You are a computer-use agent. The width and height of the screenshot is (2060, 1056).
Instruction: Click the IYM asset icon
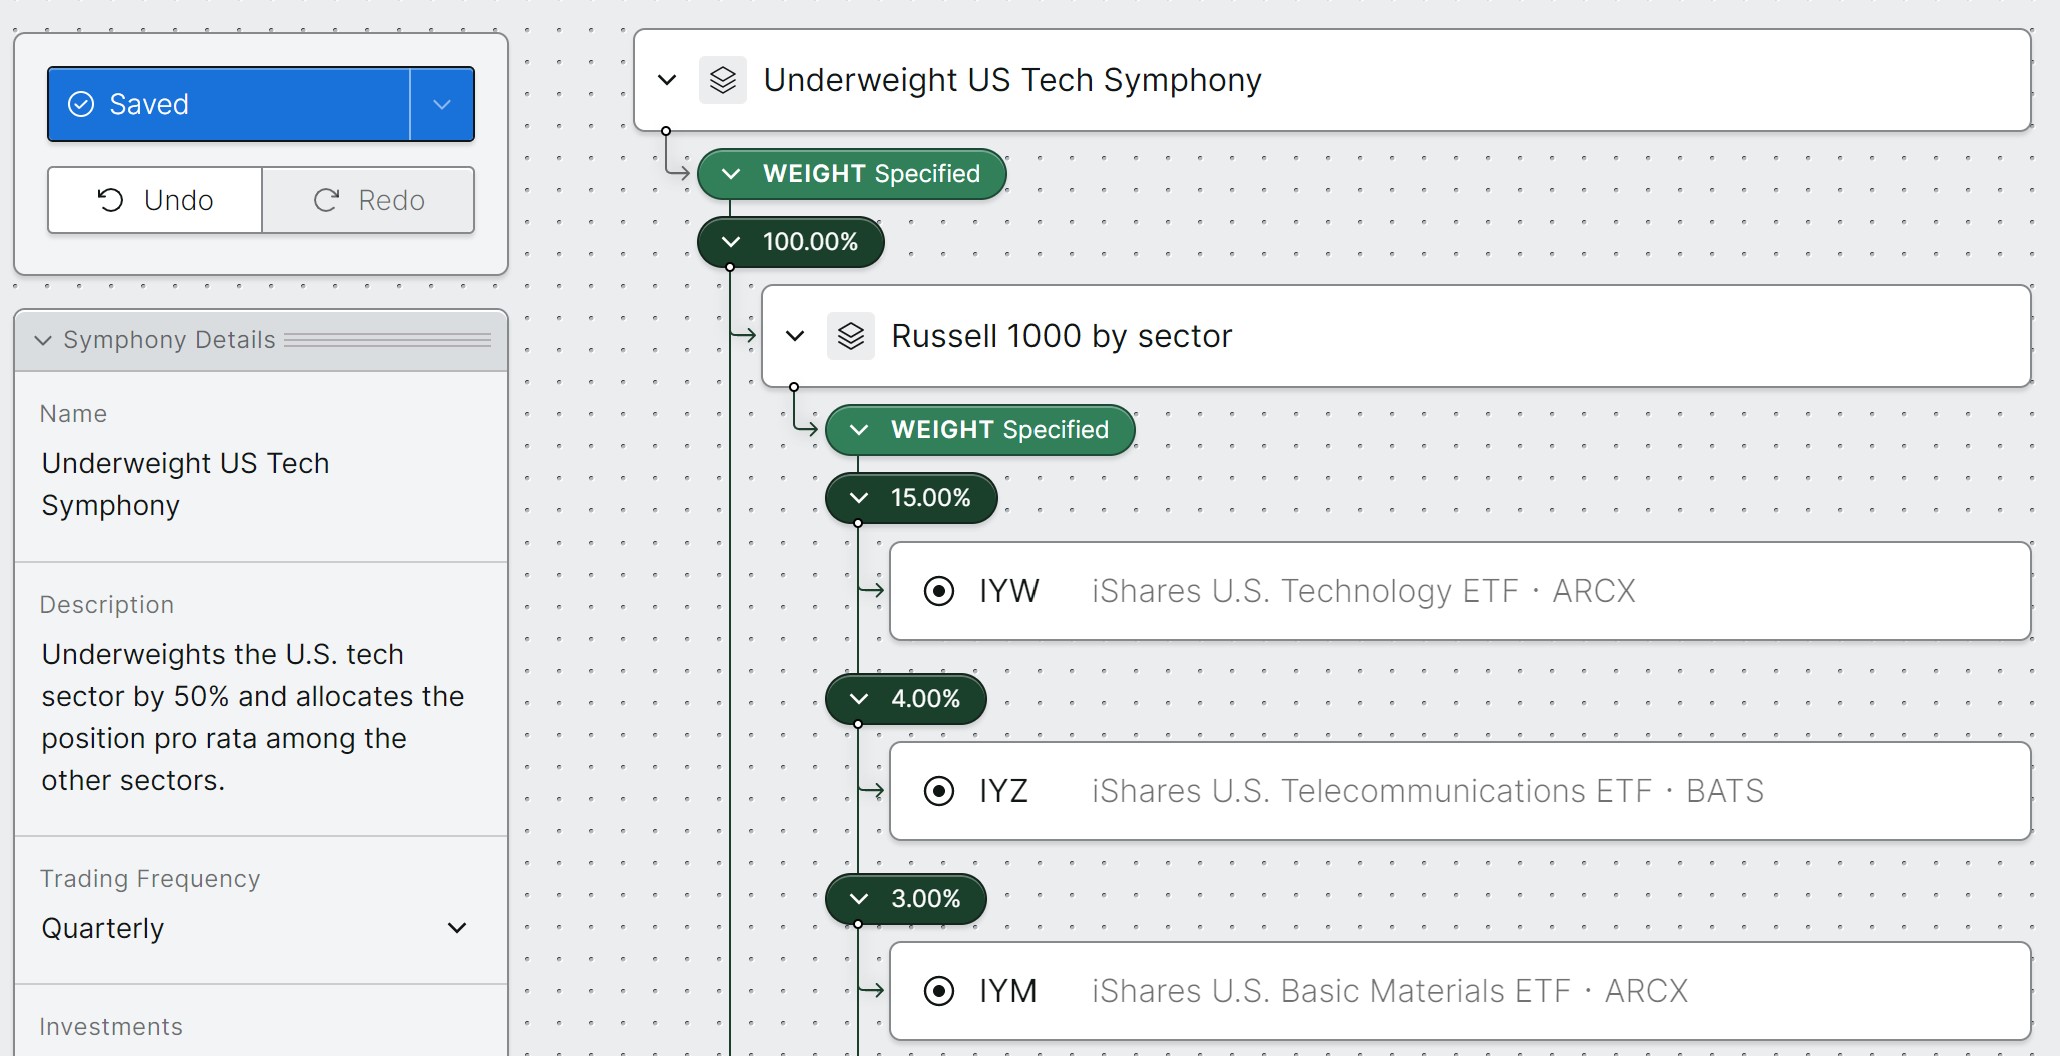tap(939, 991)
